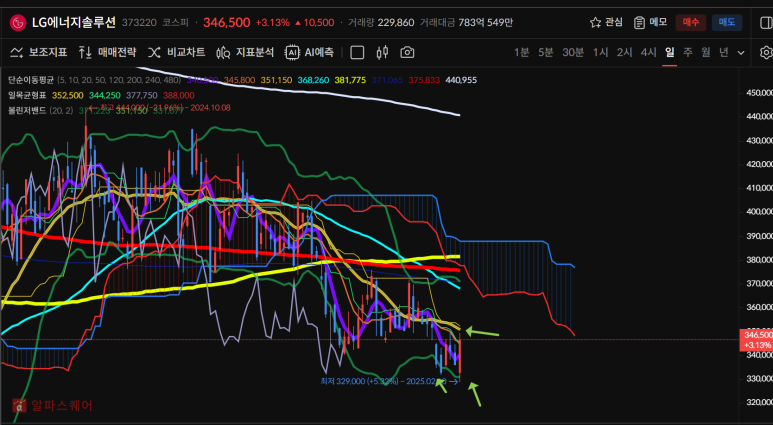Viewport: 773px width, 425px height.
Task: Click the price-axis tag 346,500 +3.13%
Action: coord(756,340)
